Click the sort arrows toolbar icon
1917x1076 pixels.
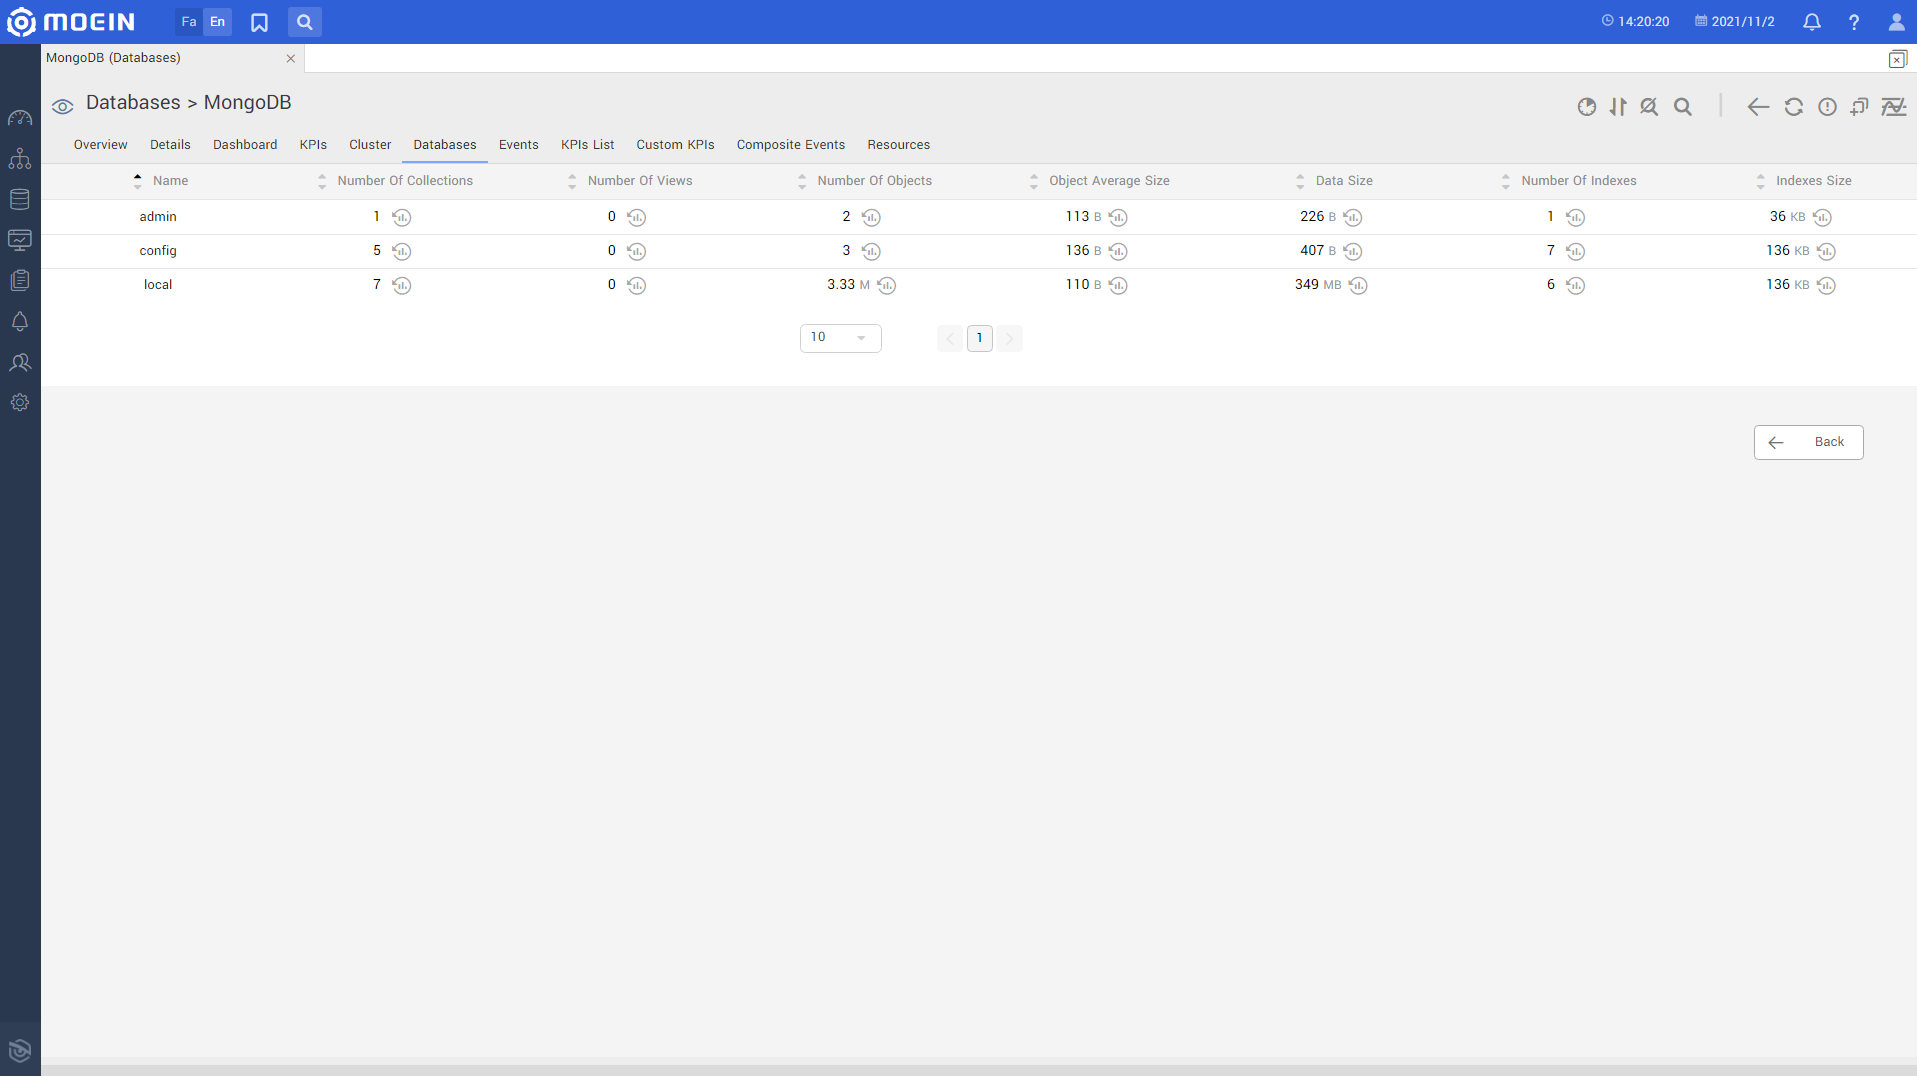[x=1618, y=107]
